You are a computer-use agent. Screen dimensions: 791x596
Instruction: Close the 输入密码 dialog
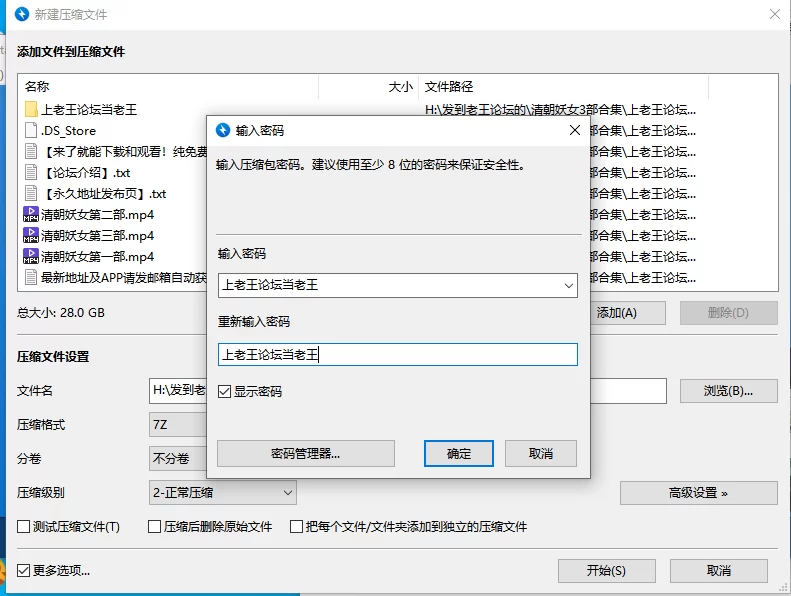coord(575,130)
